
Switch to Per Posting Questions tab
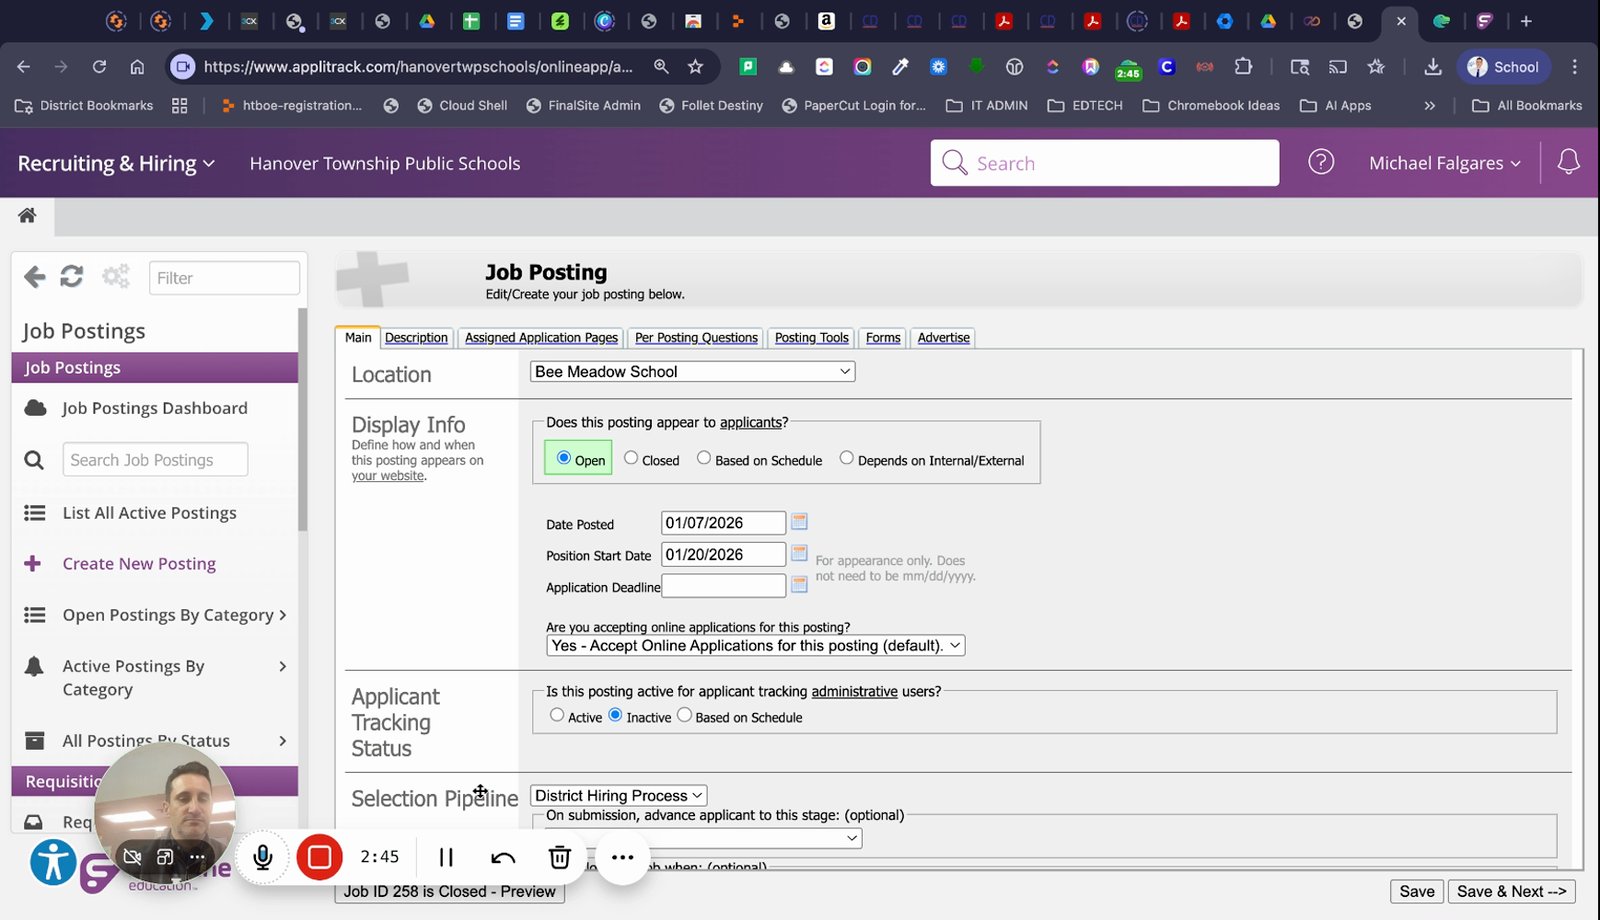click(696, 338)
